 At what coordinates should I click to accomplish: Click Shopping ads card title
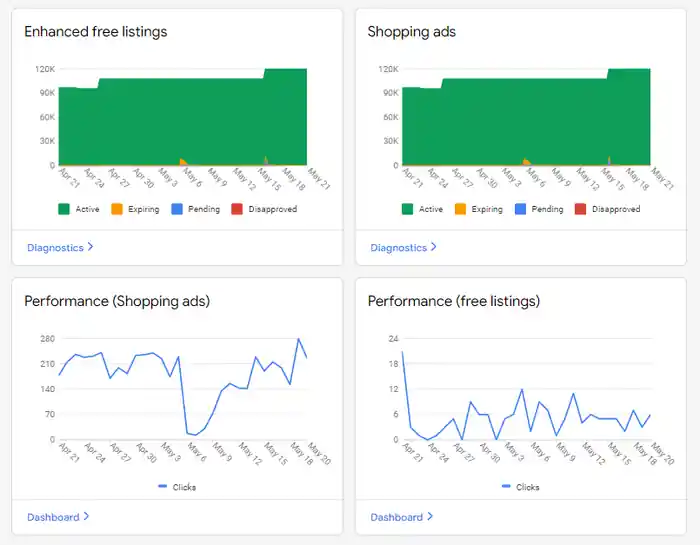pos(412,32)
